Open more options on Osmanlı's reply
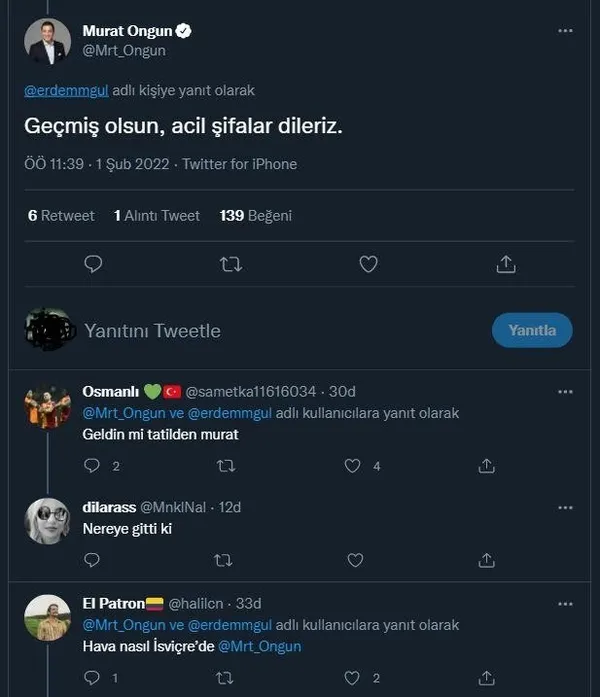The width and height of the screenshot is (600, 697). coord(565,391)
